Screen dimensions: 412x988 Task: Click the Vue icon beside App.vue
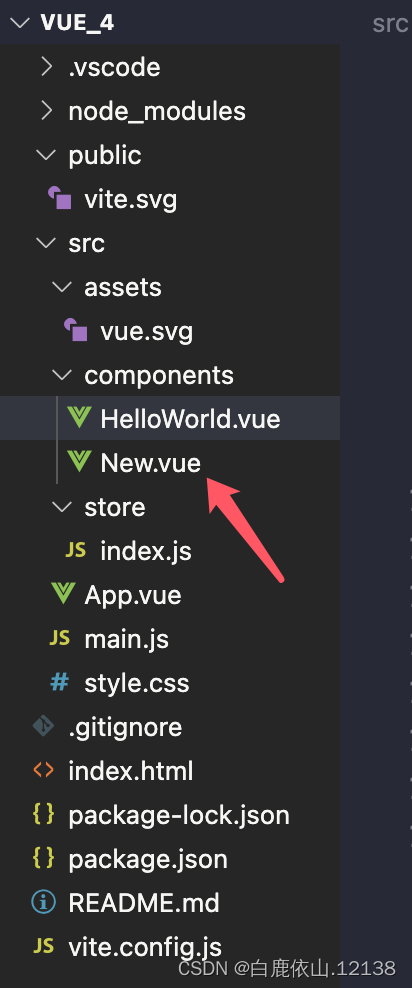tap(63, 594)
